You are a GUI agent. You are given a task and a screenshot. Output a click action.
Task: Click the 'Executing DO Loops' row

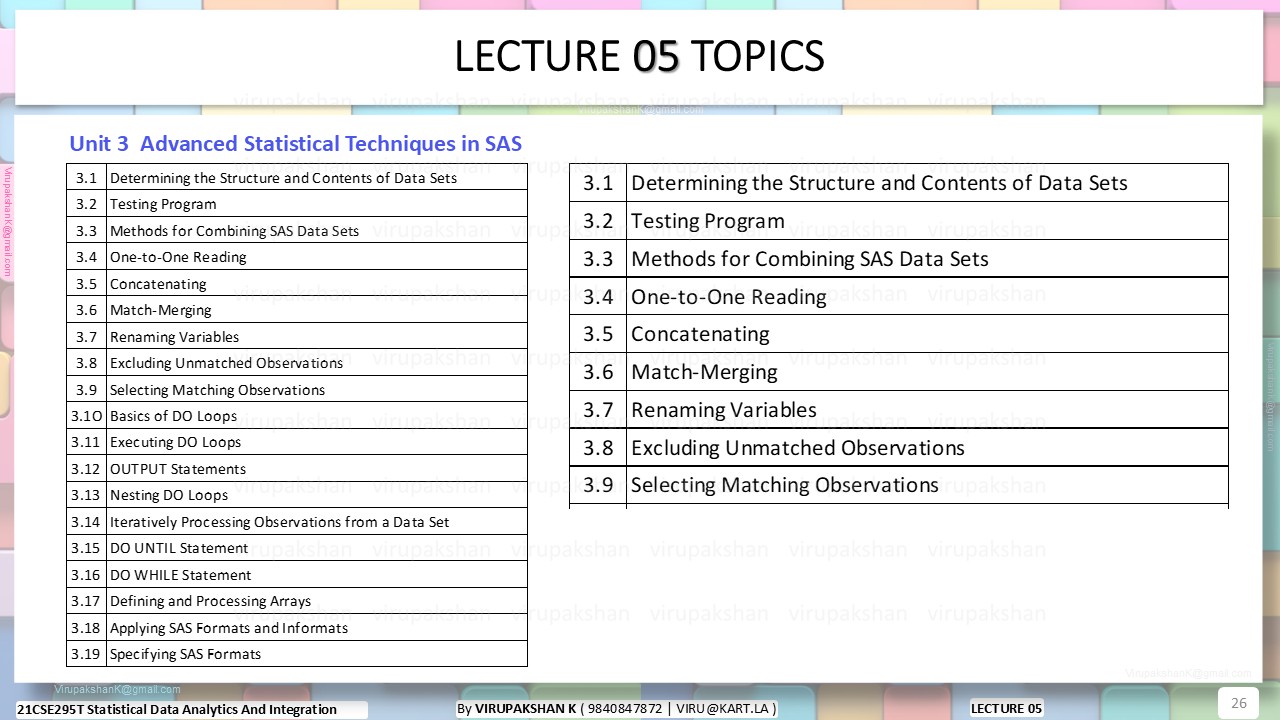coord(297,442)
